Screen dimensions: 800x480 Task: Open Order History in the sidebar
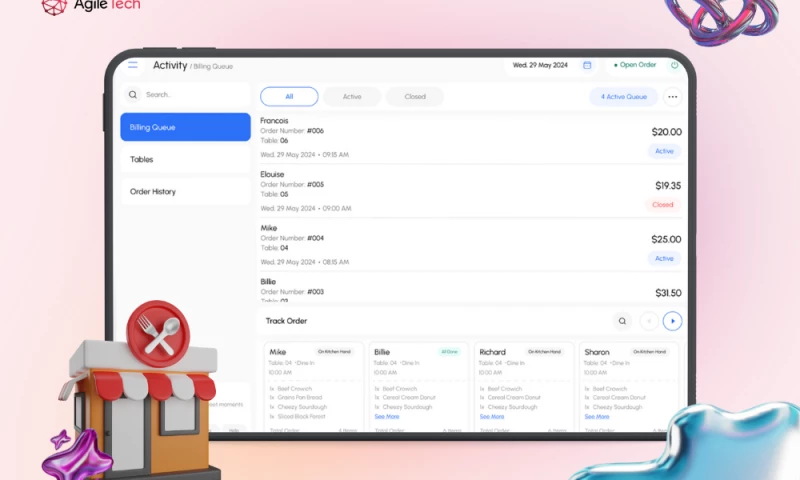[153, 191]
